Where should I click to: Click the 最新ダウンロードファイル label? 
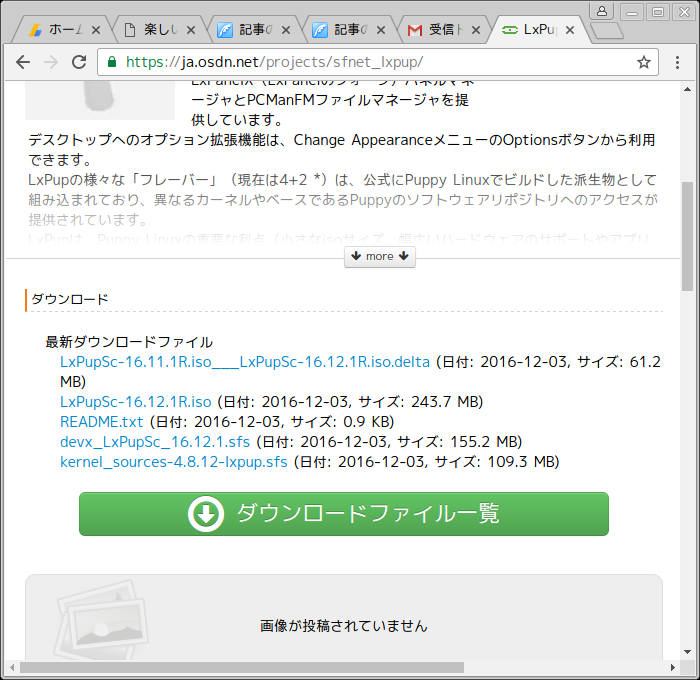point(129,342)
